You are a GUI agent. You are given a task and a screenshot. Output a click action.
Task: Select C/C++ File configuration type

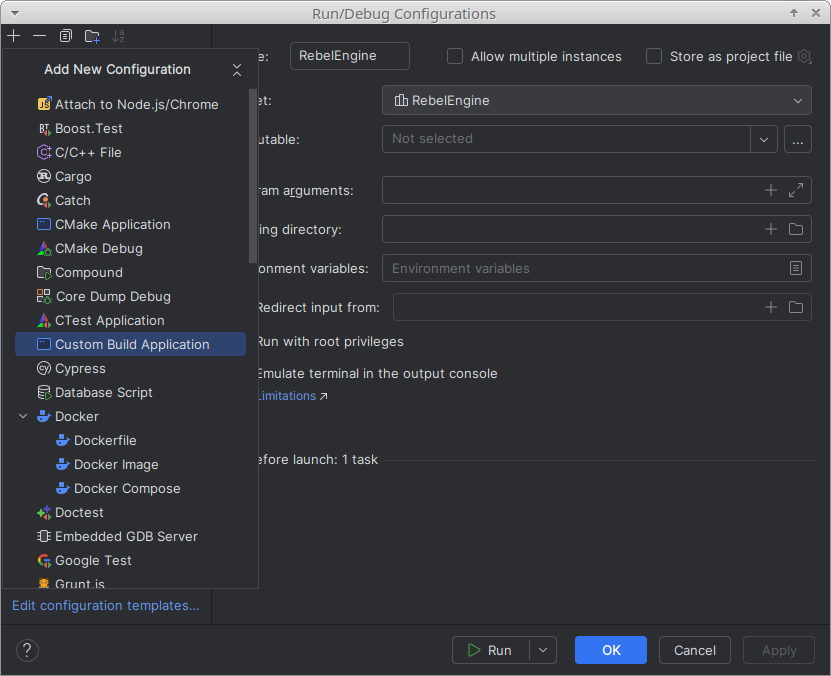(x=130, y=153)
